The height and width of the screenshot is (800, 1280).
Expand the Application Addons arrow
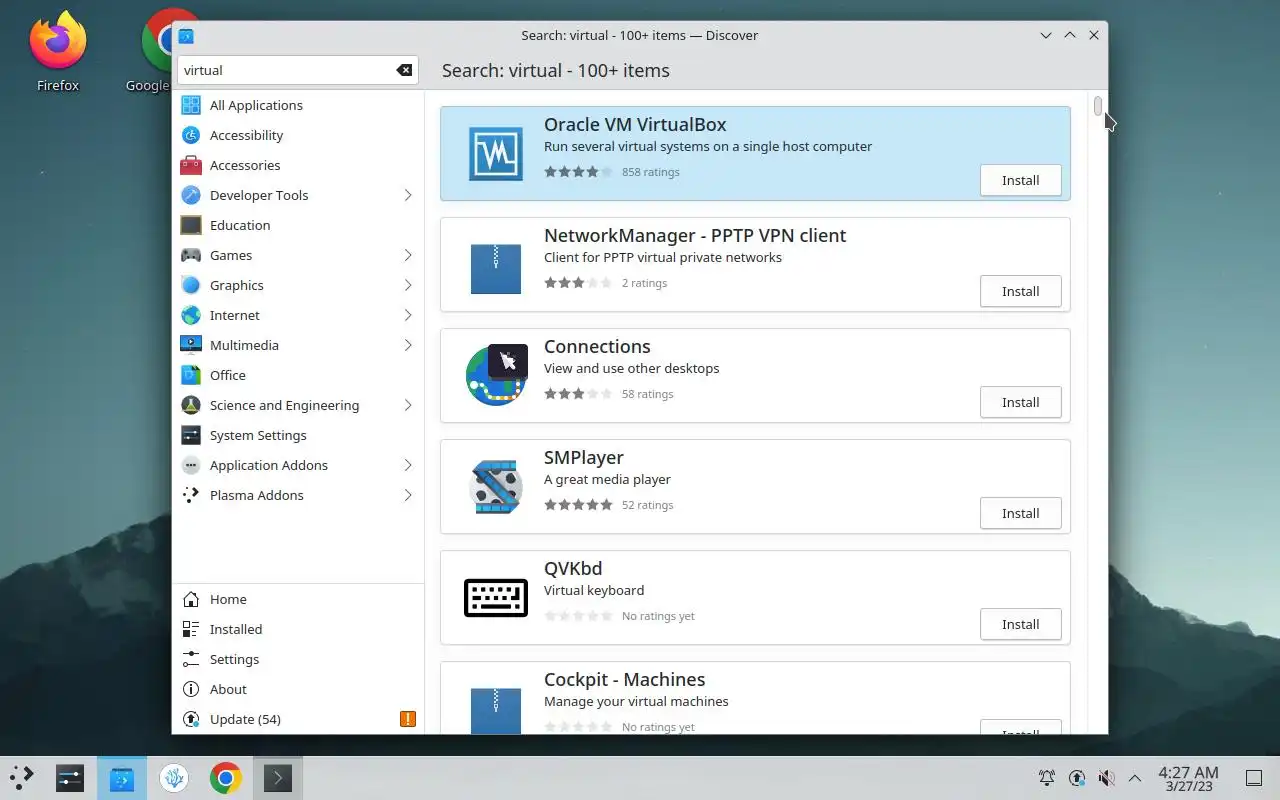coord(408,465)
